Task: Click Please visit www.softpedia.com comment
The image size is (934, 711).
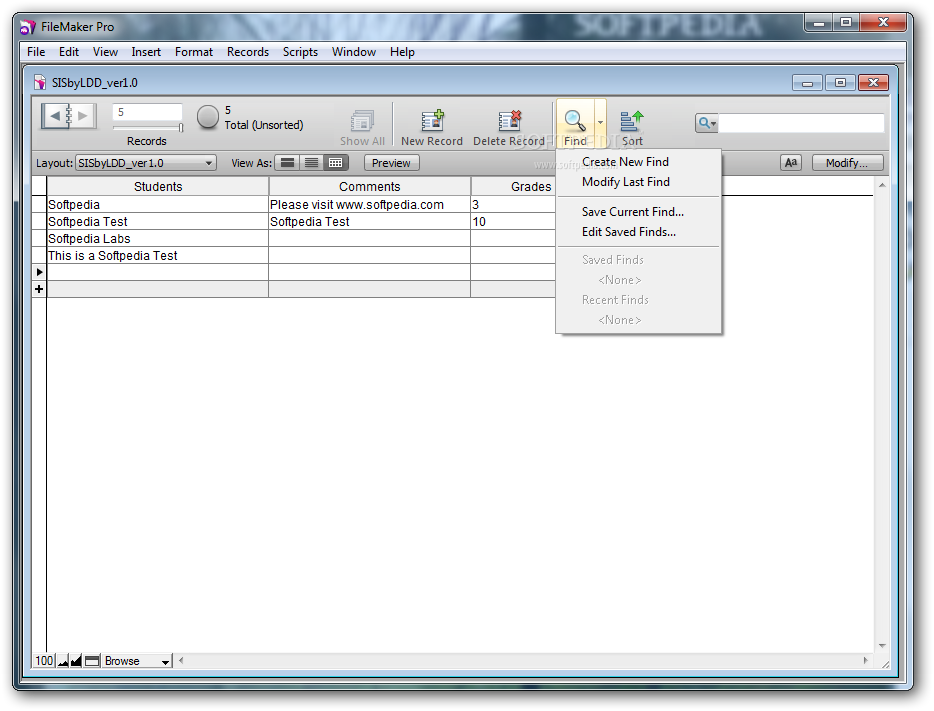Action: tap(369, 204)
